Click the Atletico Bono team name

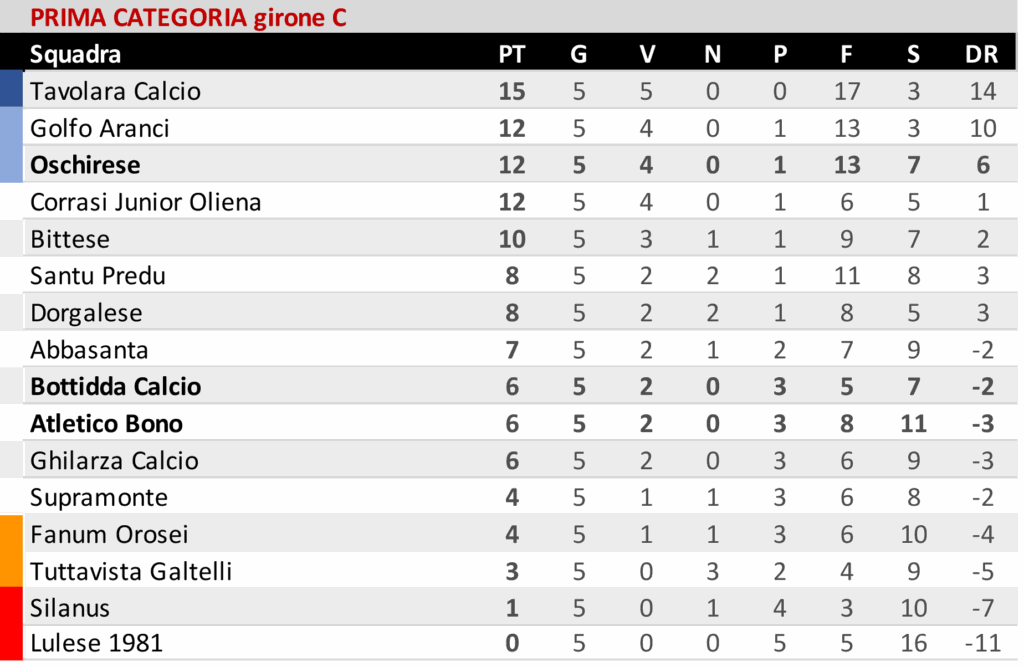[x=106, y=423]
